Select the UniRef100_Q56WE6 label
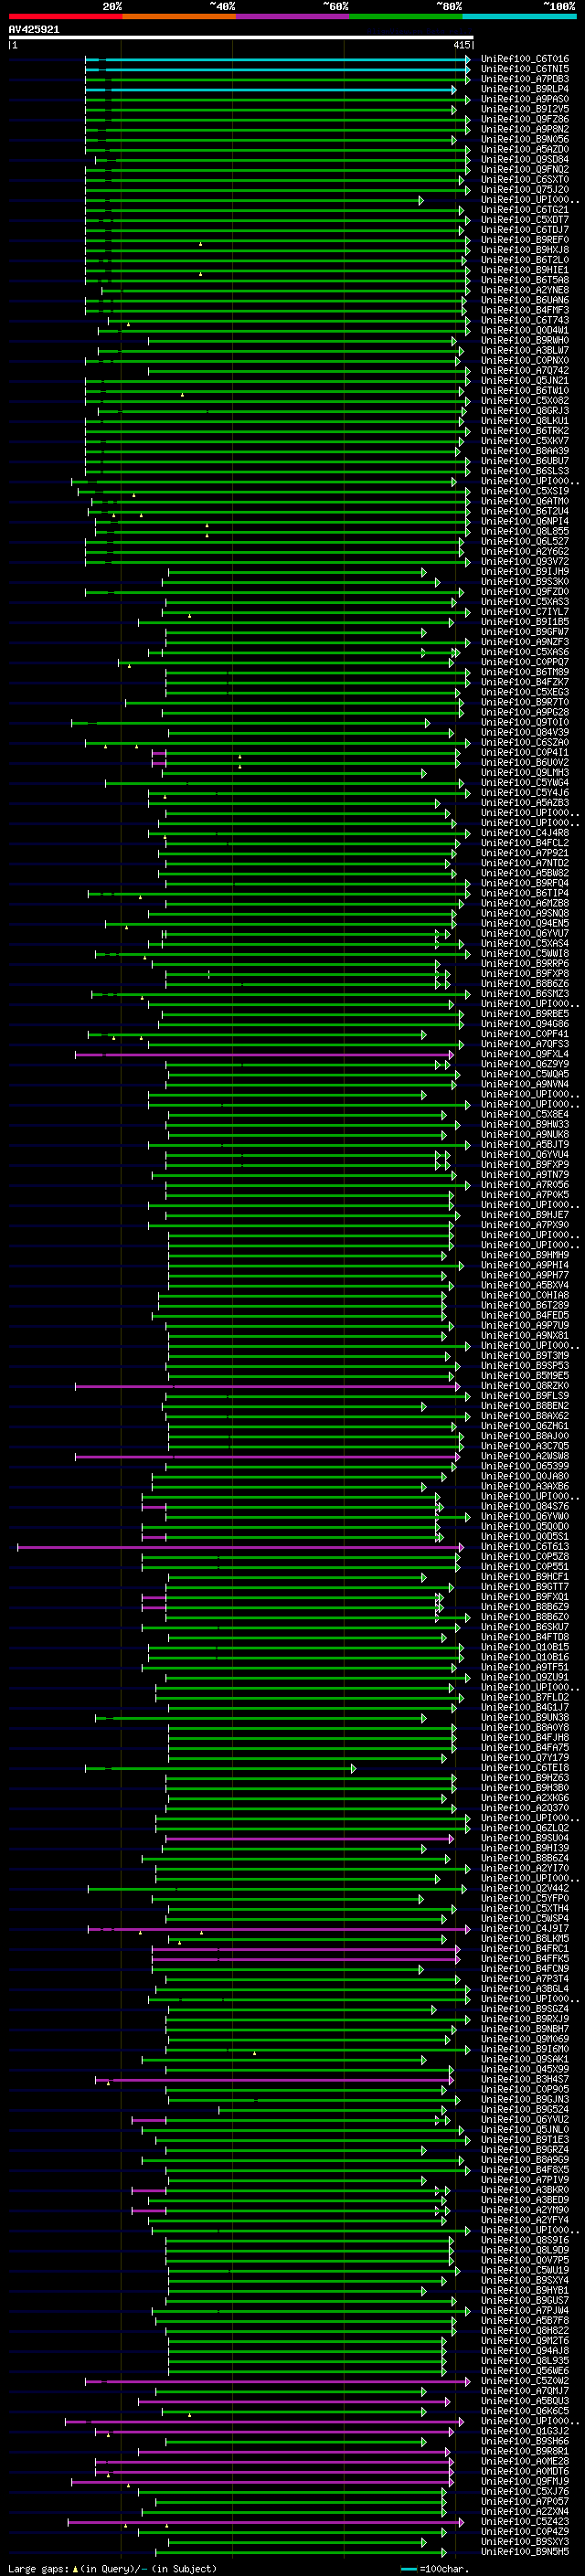Image resolution: width=585 pixels, height=2576 pixels. [x=525, y=2371]
